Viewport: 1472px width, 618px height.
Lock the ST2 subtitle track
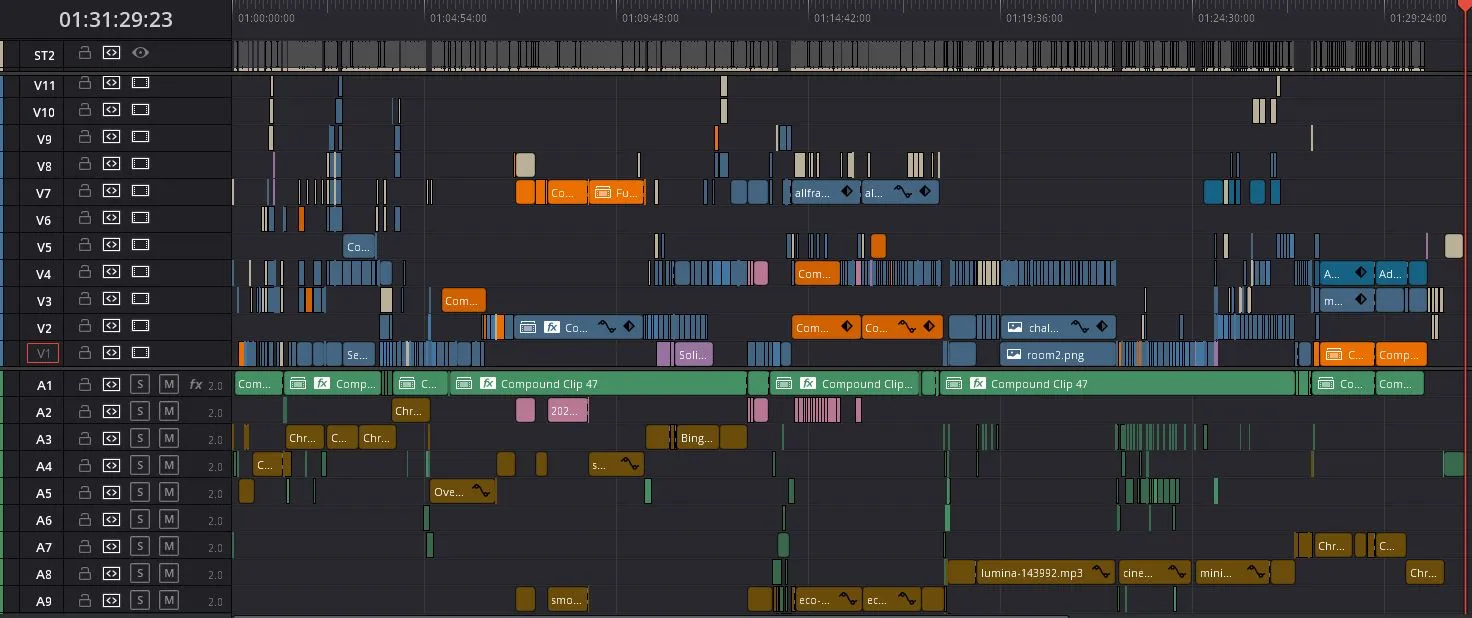pyautogui.click(x=85, y=52)
